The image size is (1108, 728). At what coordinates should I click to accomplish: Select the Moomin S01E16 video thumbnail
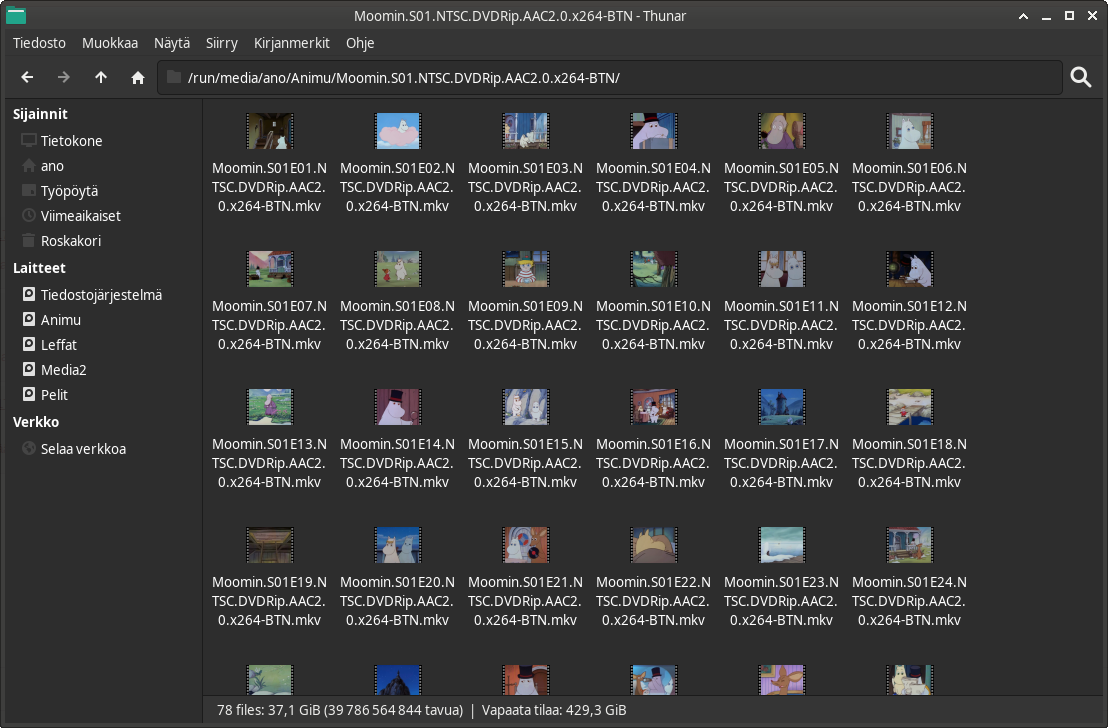[x=654, y=406]
